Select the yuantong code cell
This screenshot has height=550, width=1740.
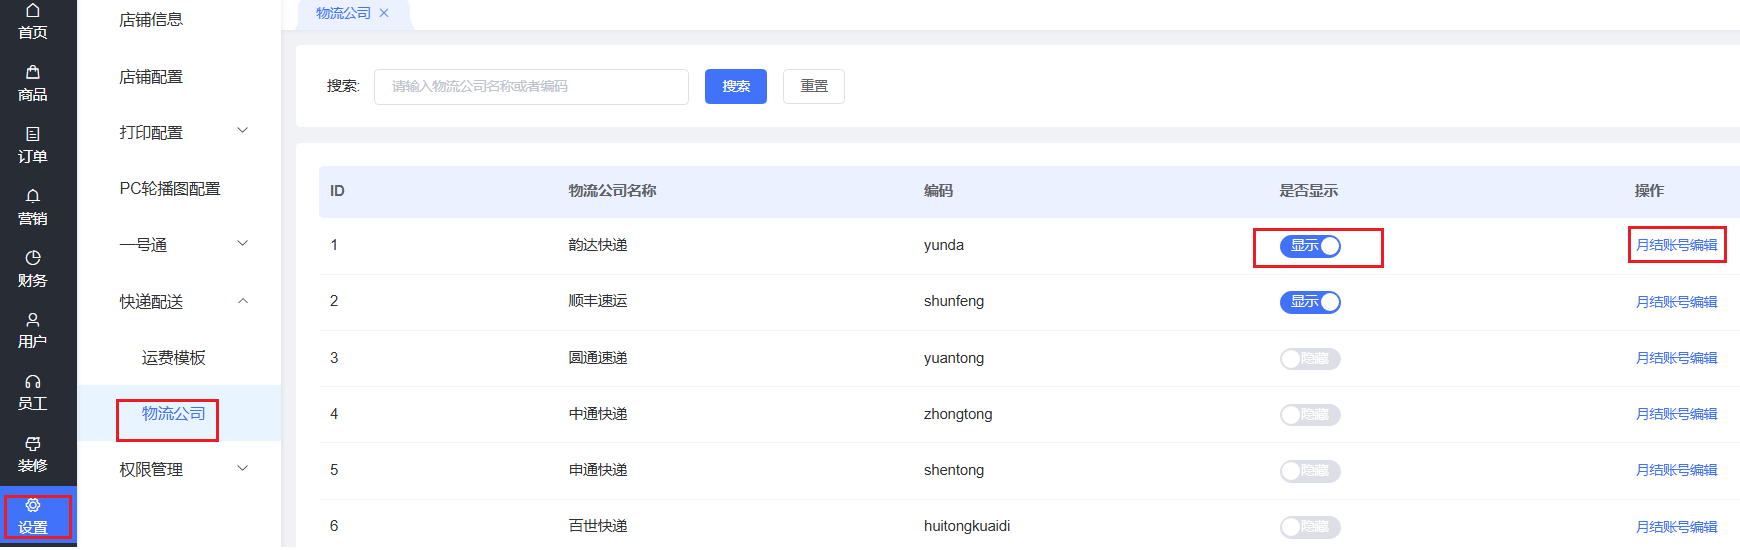click(x=954, y=358)
